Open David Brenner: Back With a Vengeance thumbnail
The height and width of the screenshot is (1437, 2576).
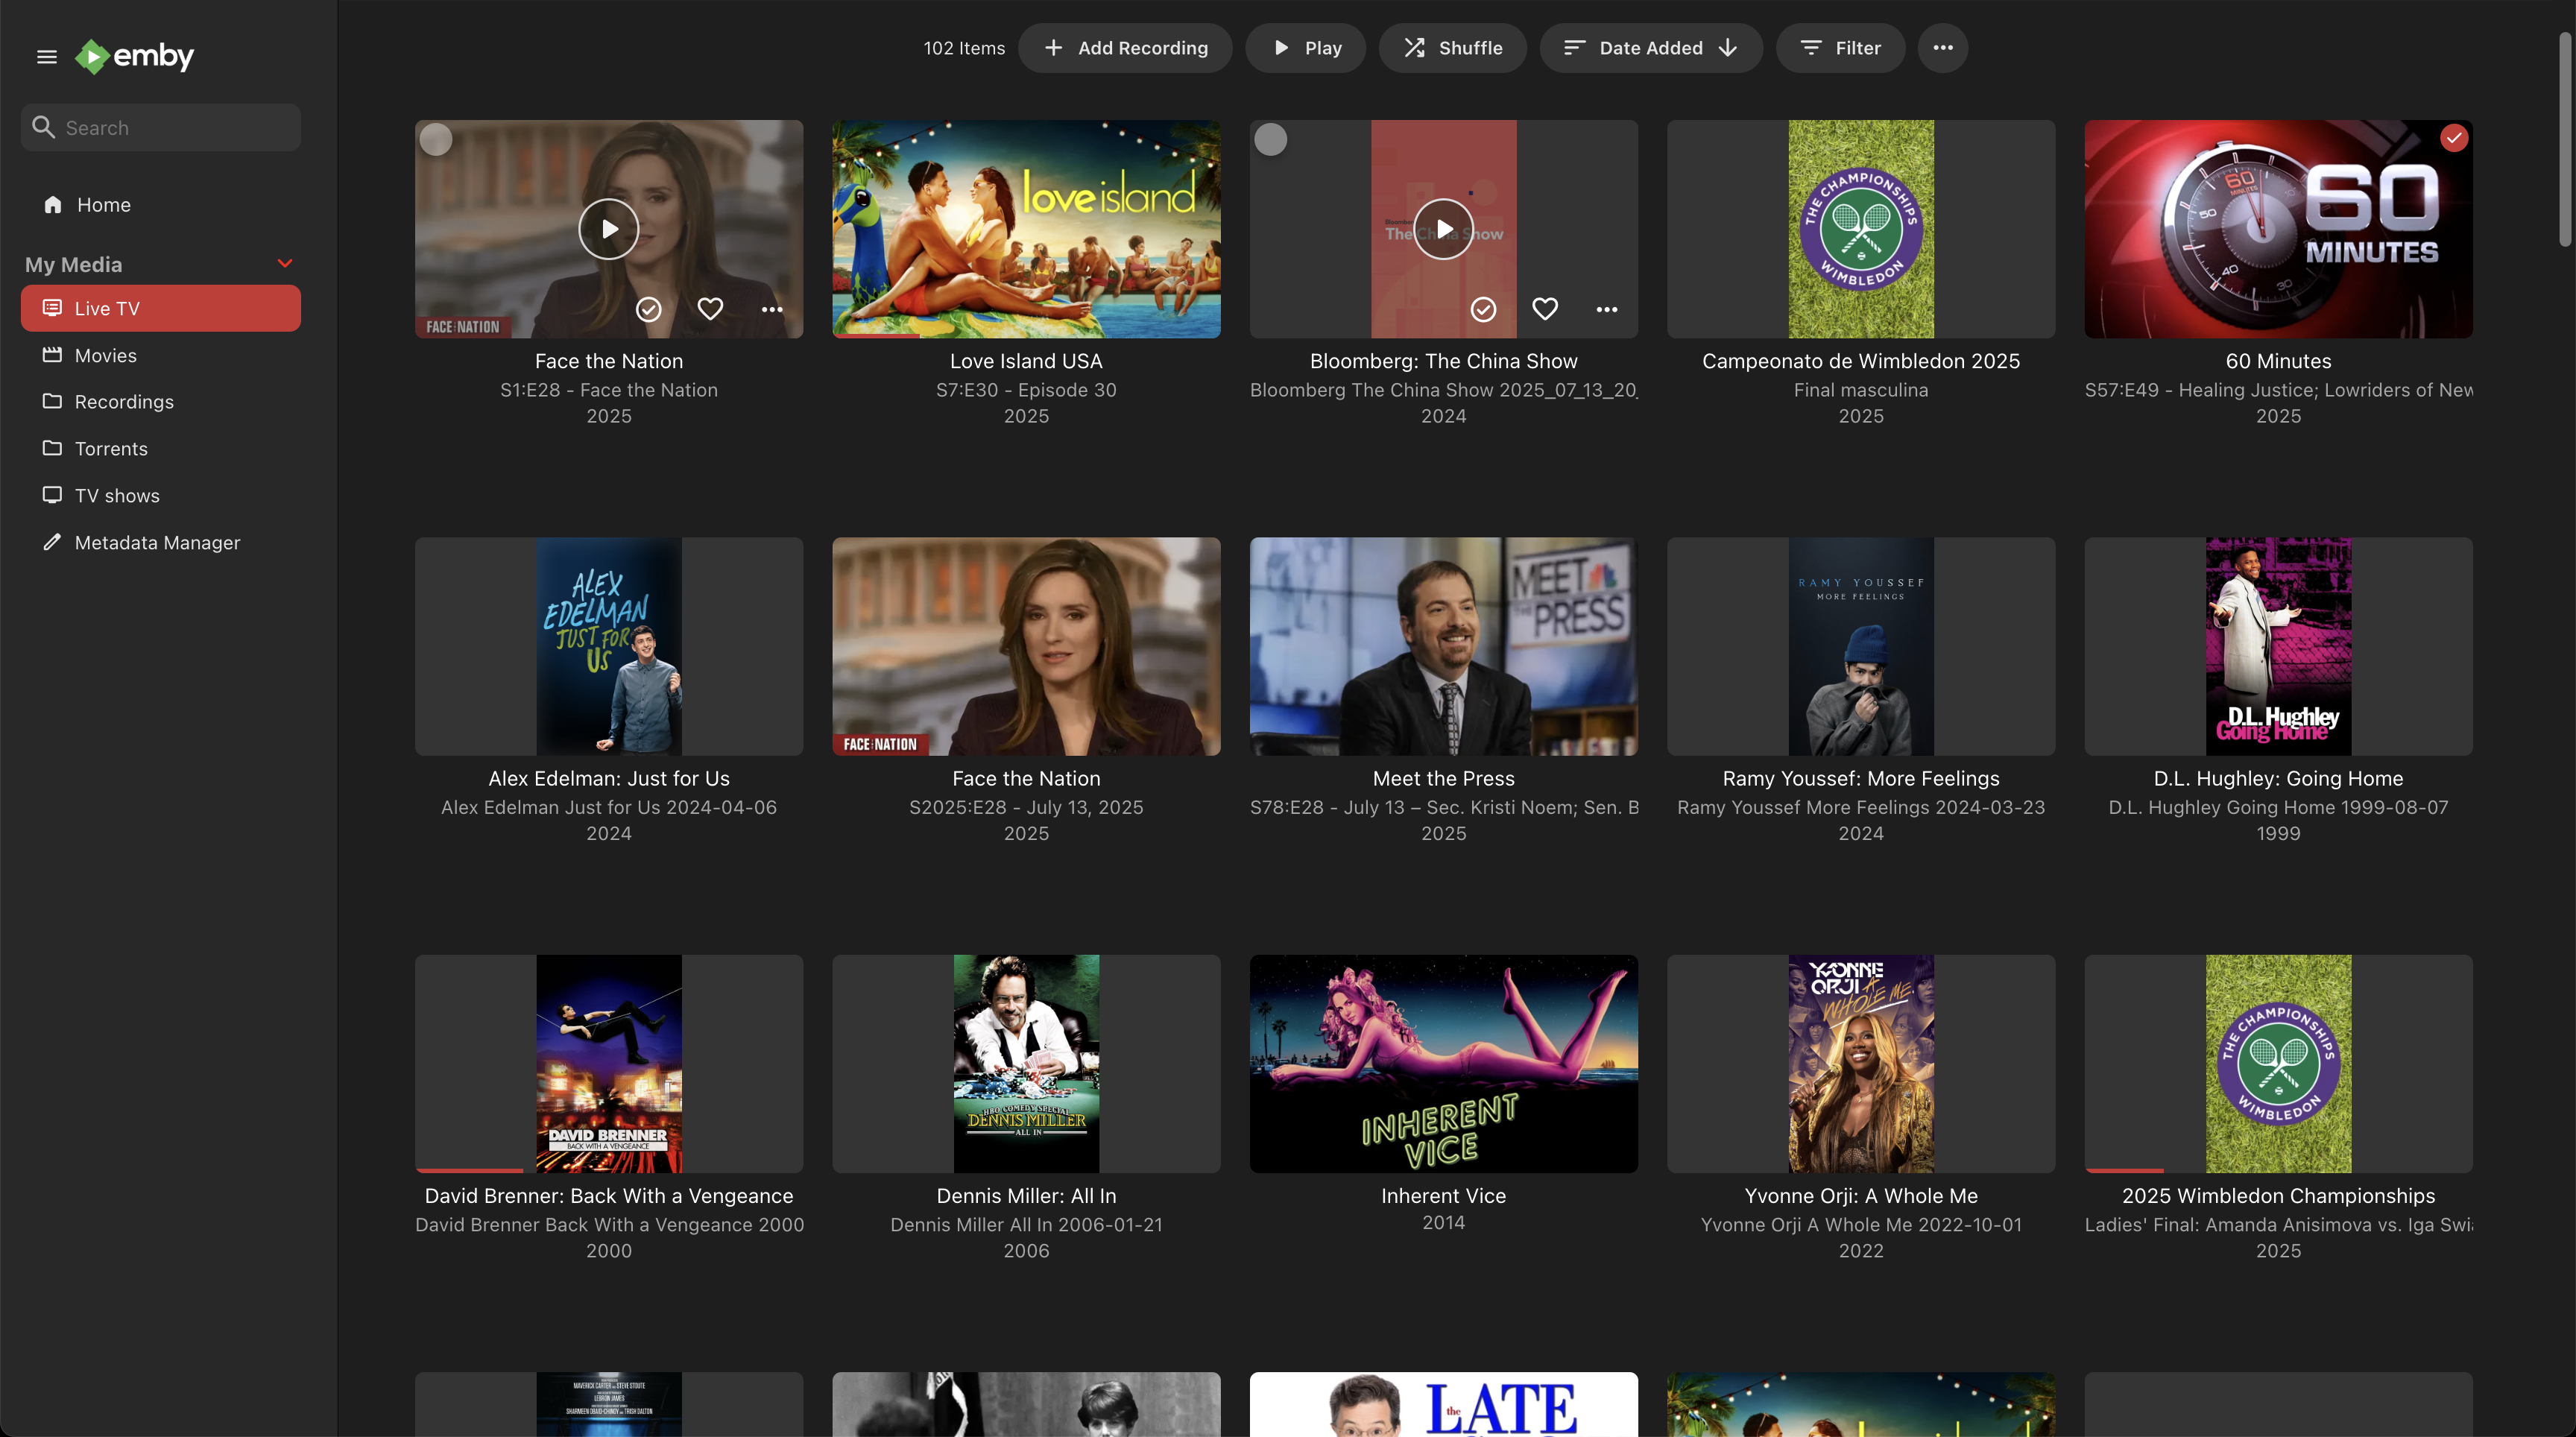(x=608, y=1063)
